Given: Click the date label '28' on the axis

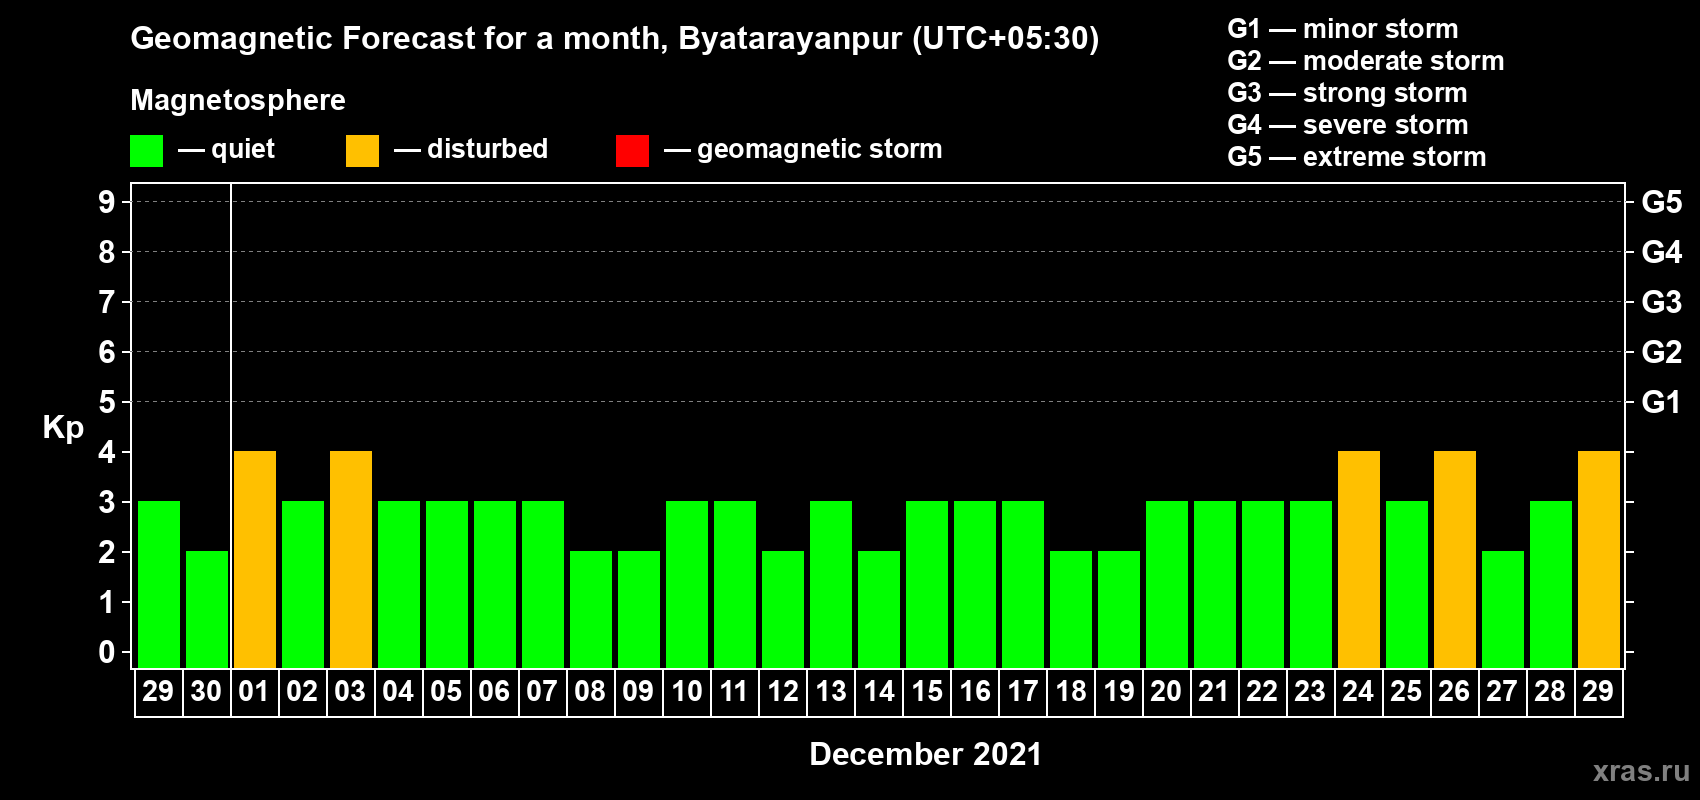Looking at the screenshot, I should 1550,691.
